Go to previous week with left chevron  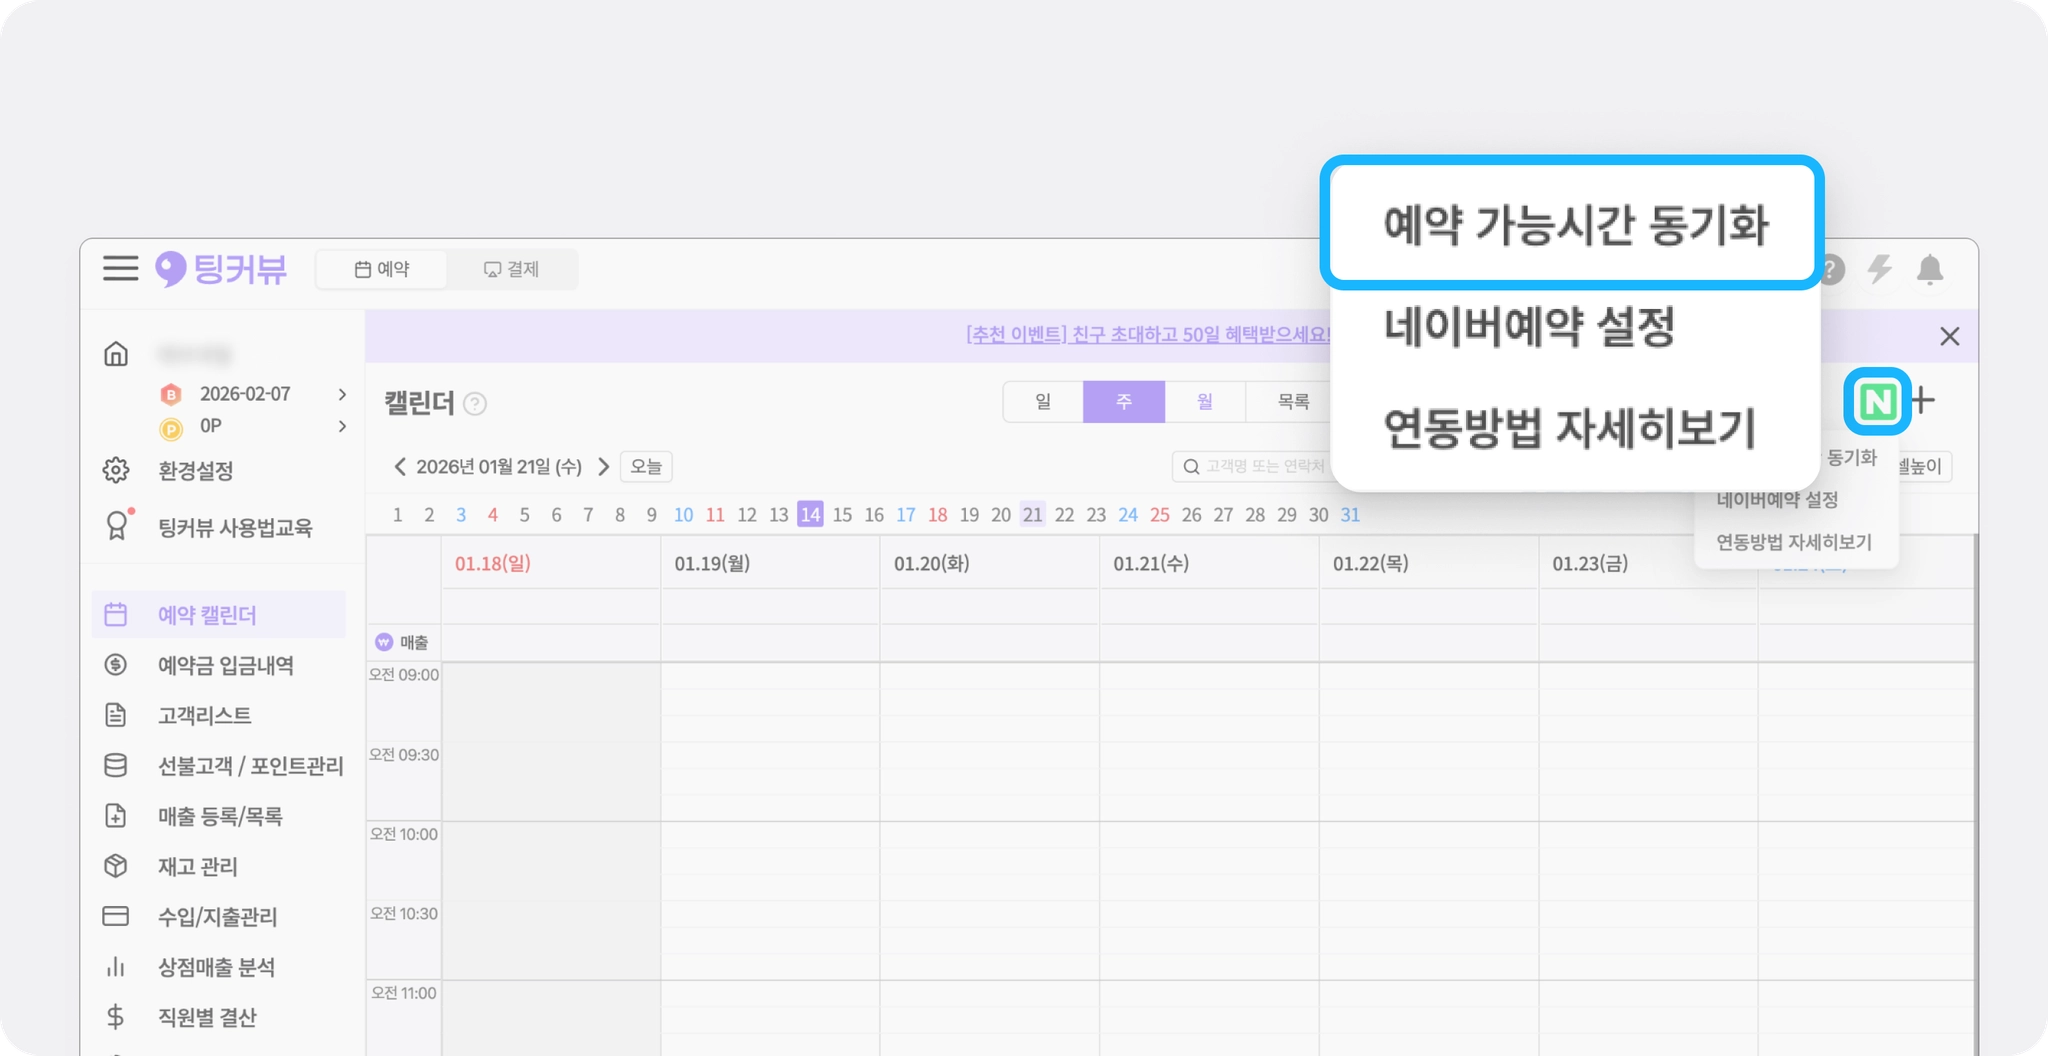pos(400,466)
